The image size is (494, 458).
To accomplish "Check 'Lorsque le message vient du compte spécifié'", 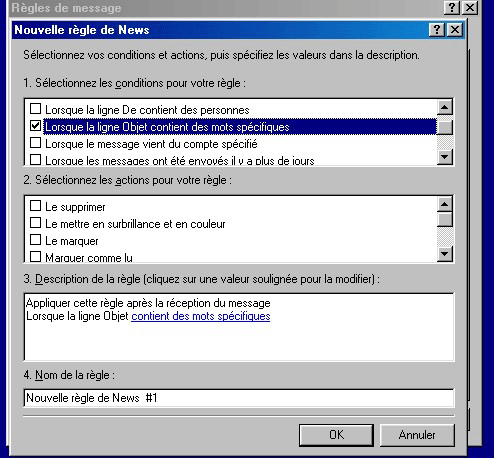I will pyautogui.click(x=36, y=143).
